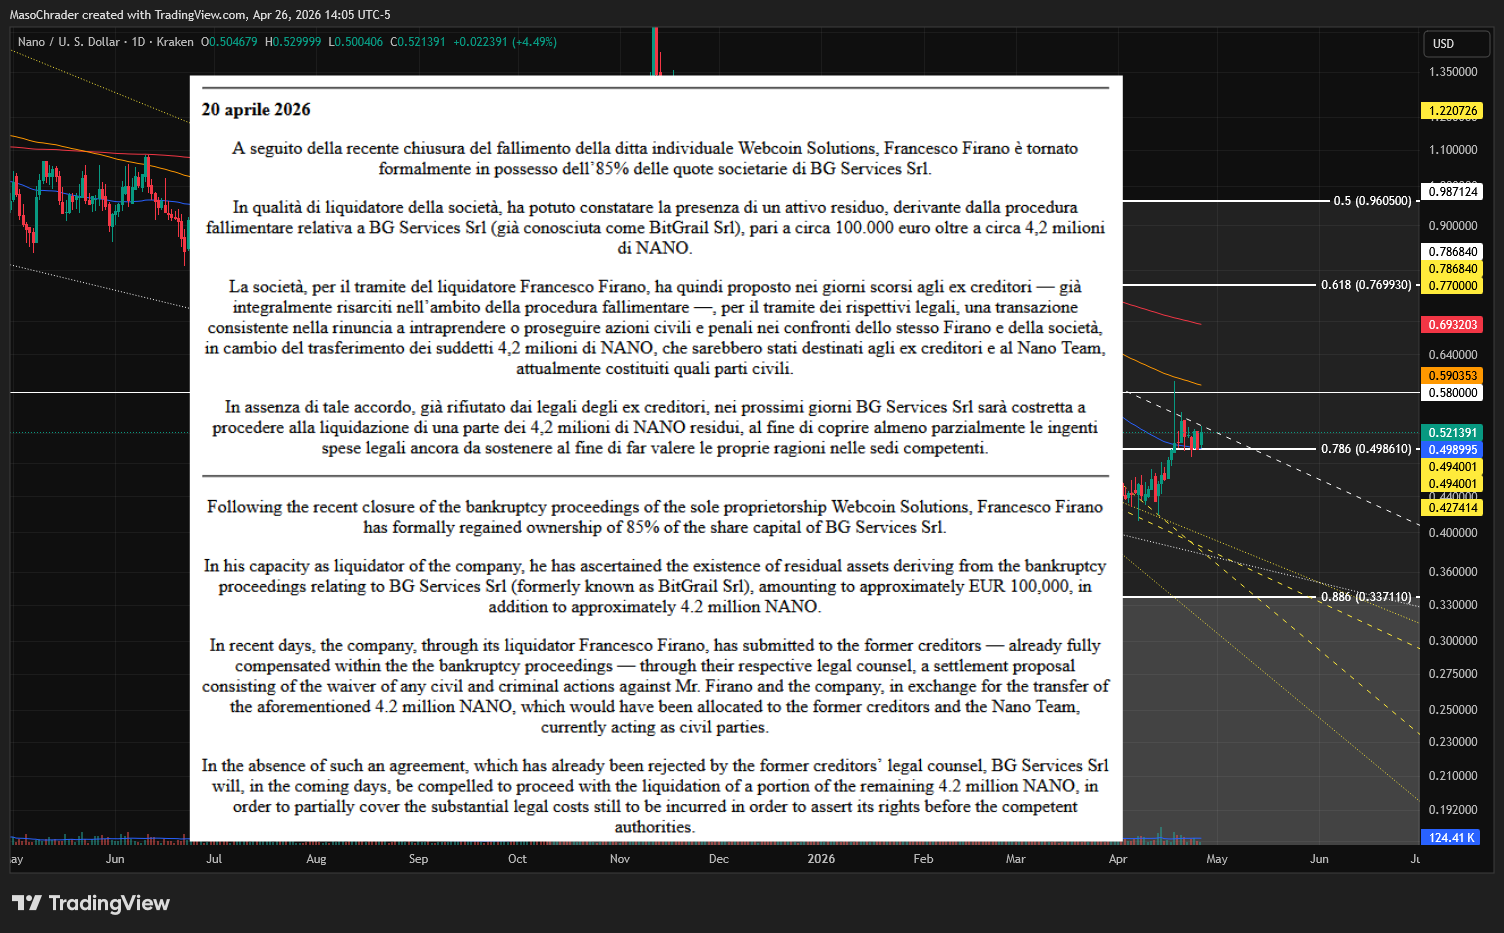
Task: Click the 0.786 (0.498610) Fibonacci level label
Action: (x=1366, y=449)
